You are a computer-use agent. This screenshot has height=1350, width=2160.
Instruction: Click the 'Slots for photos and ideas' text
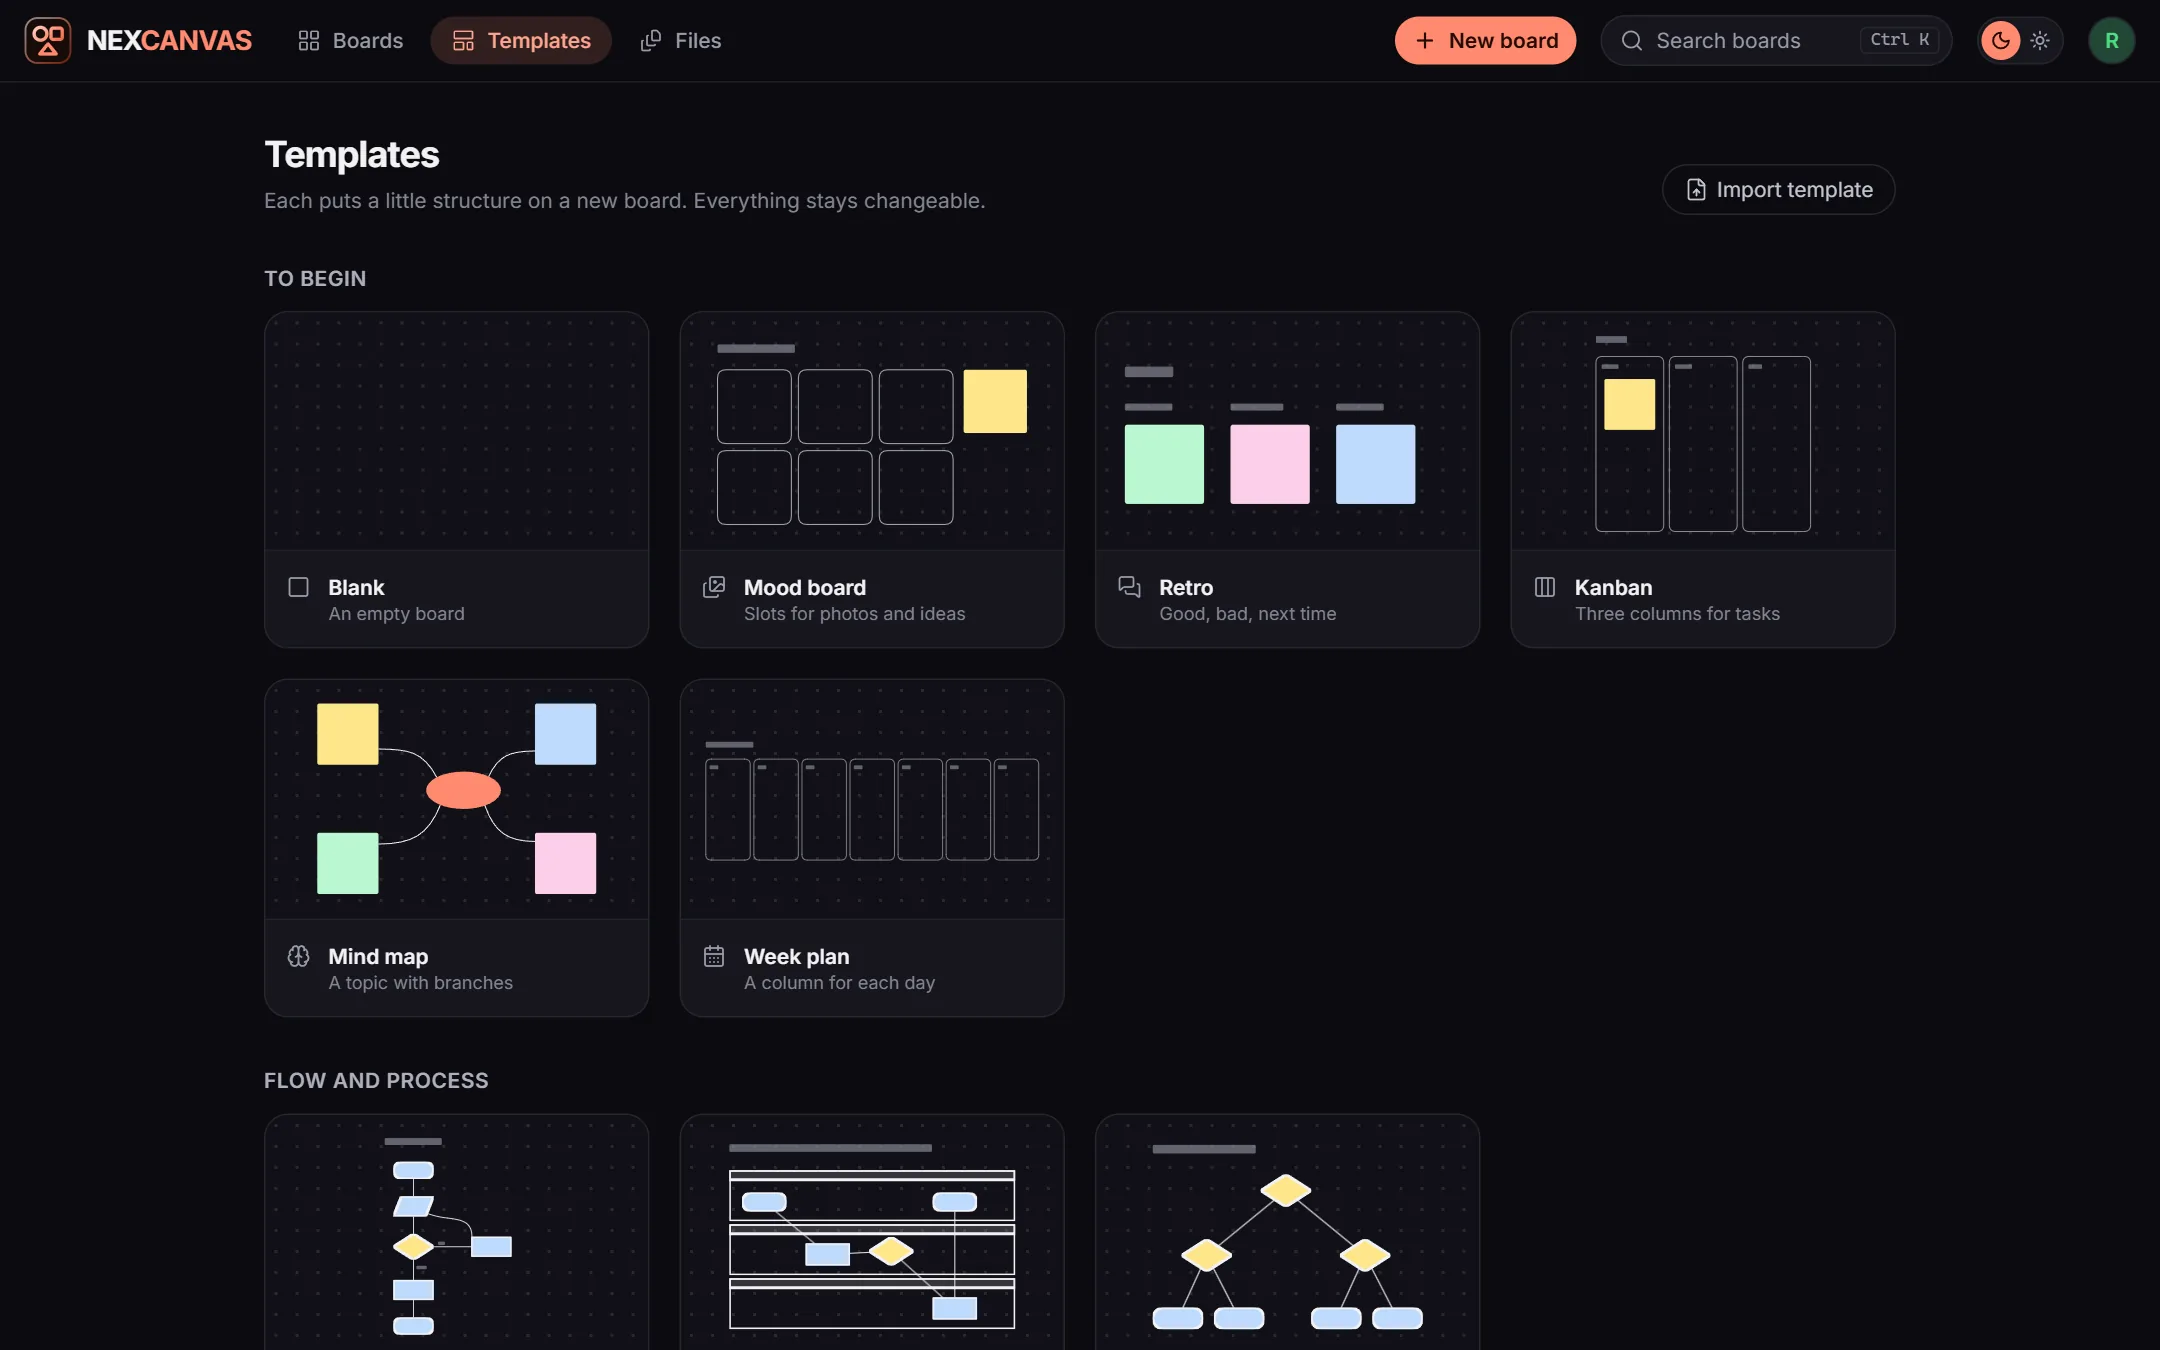[x=854, y=614]
